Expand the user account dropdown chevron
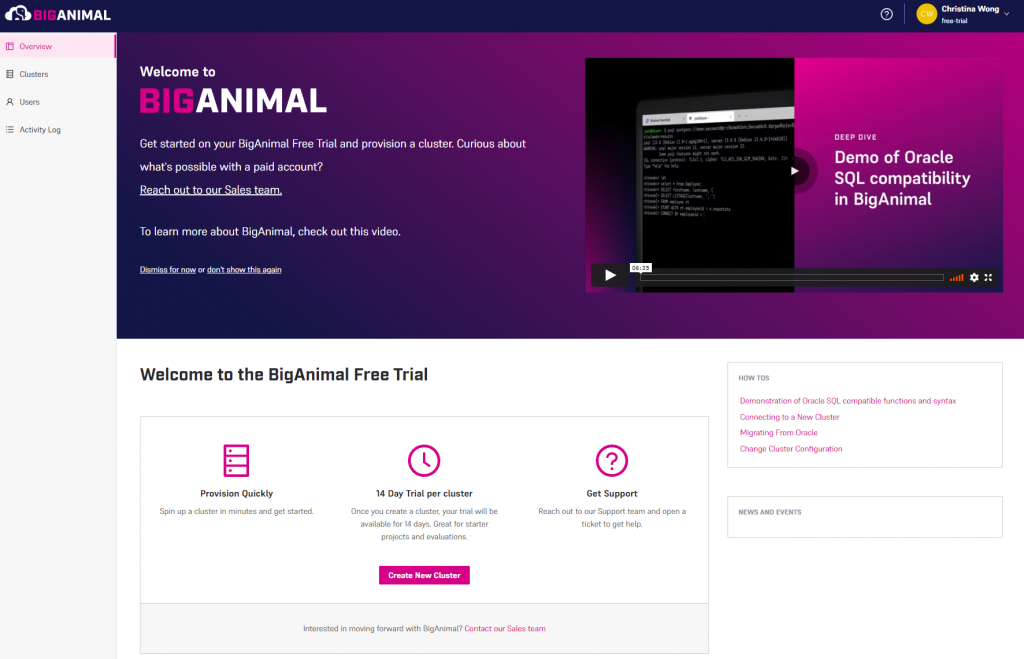1024x659 pixels. click(x=1007, y=14)
